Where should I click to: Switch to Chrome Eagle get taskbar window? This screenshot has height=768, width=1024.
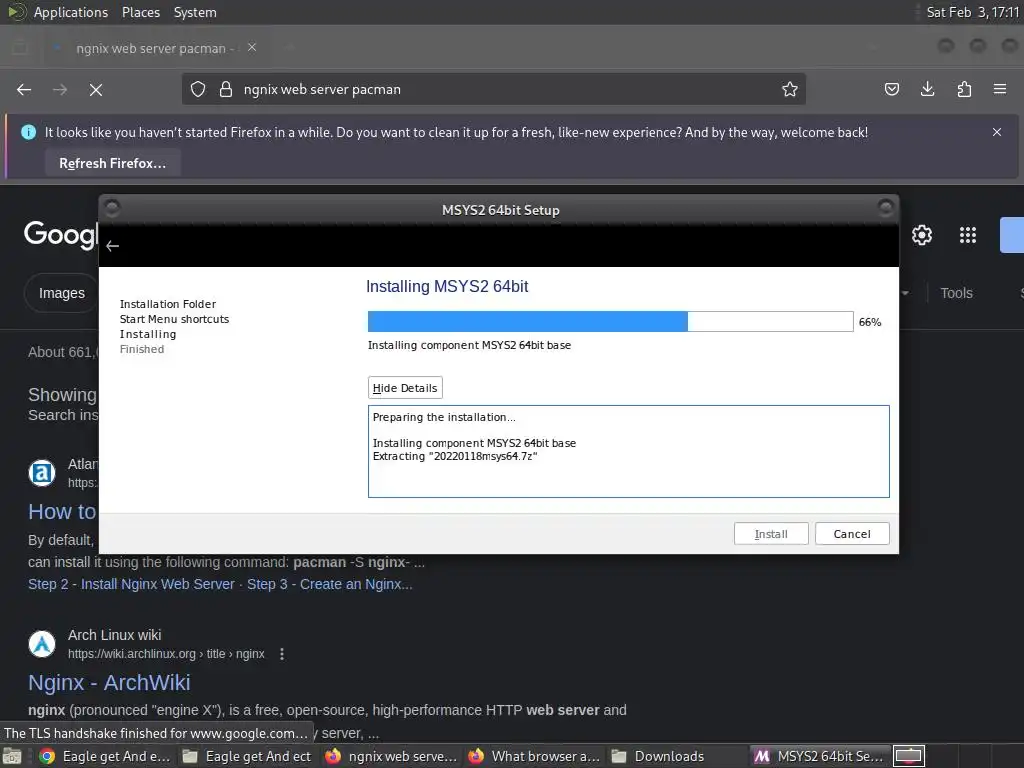104,756
